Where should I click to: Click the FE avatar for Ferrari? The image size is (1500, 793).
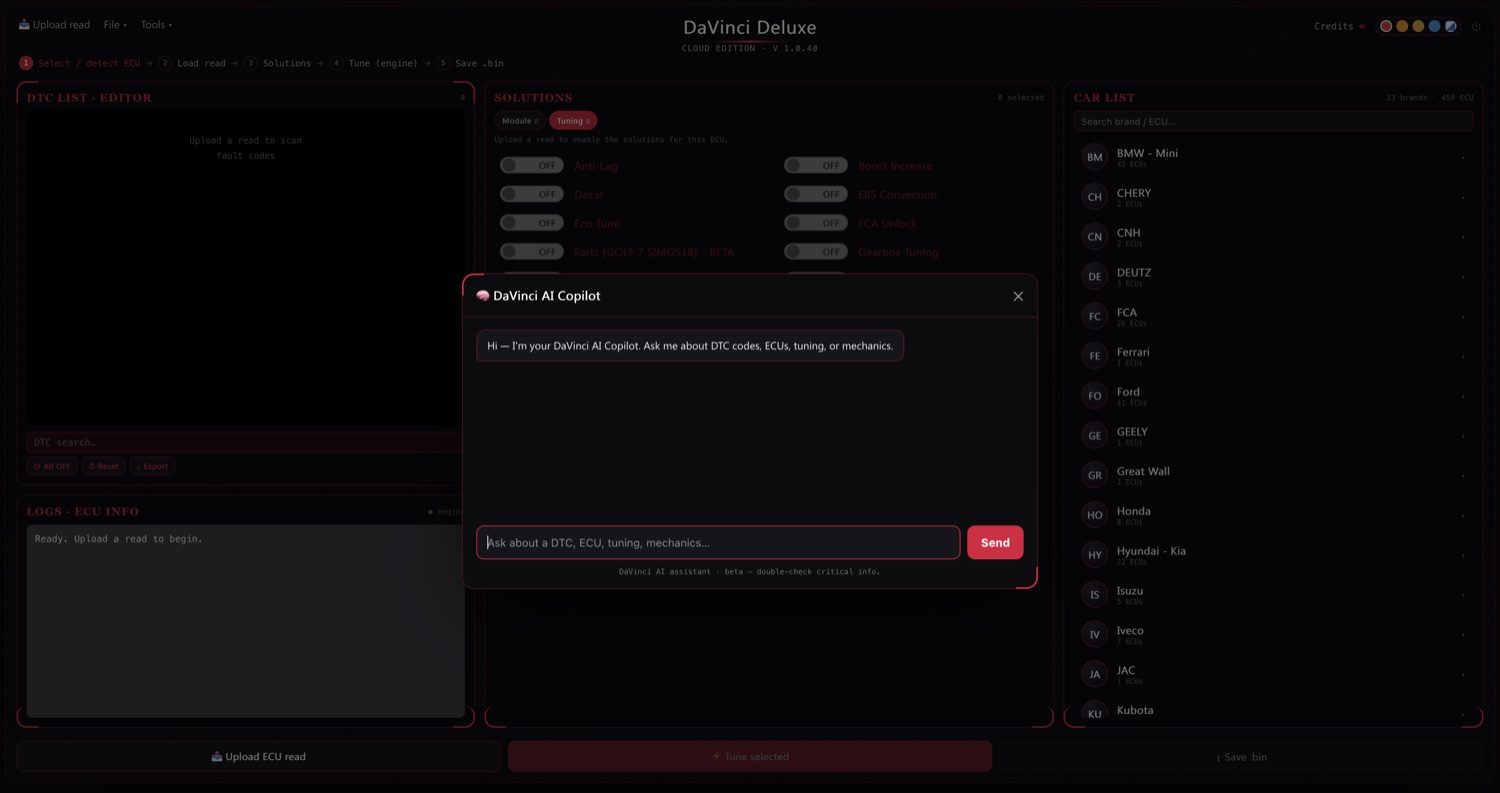pos(1095,356)
